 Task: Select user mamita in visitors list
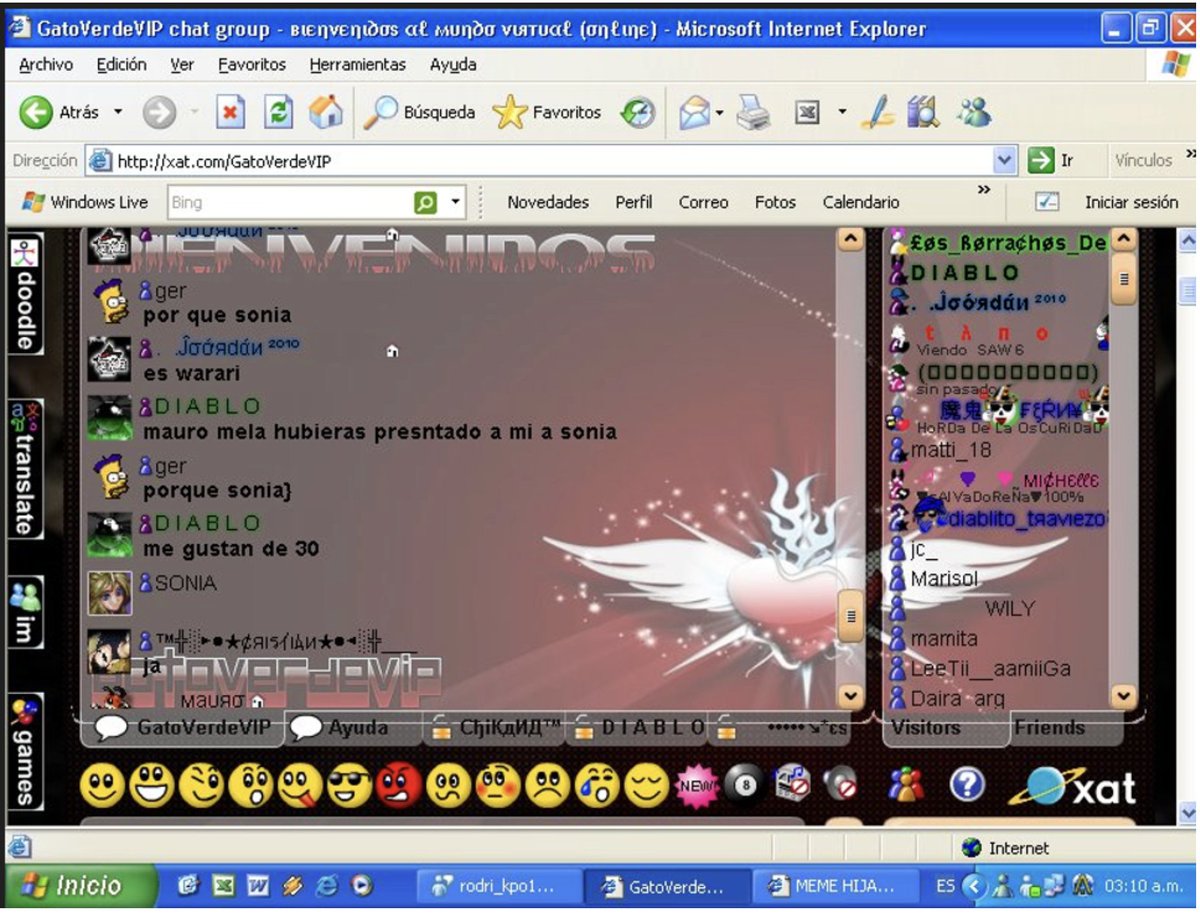[943, 638]
